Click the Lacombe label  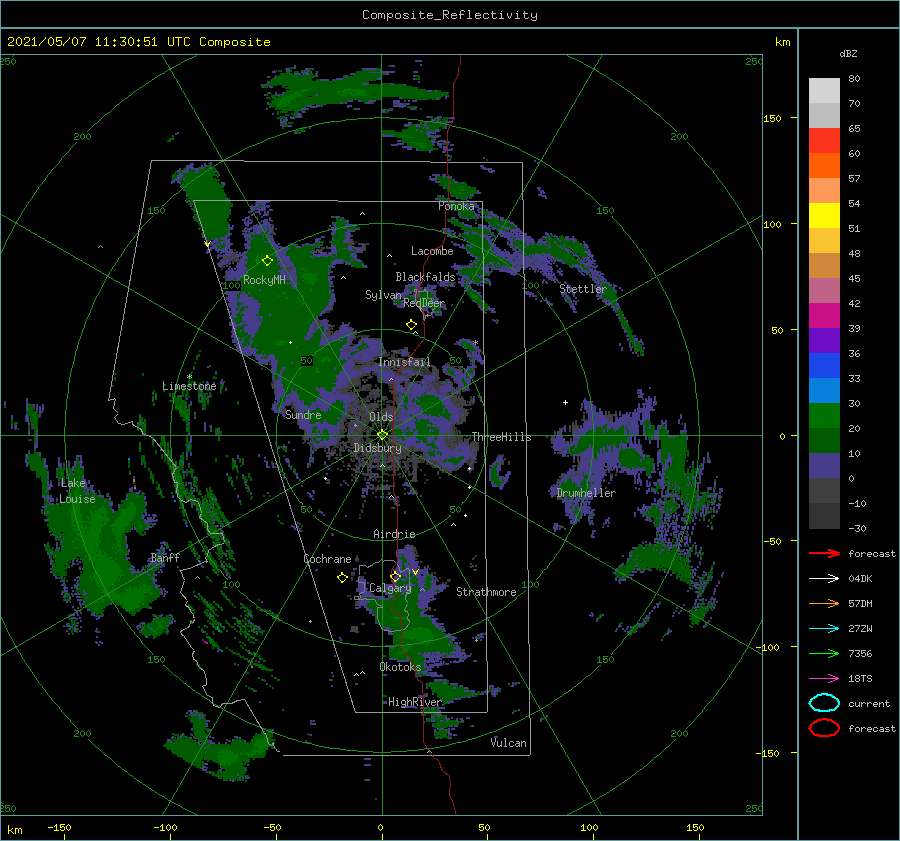(x=432, y=251)
